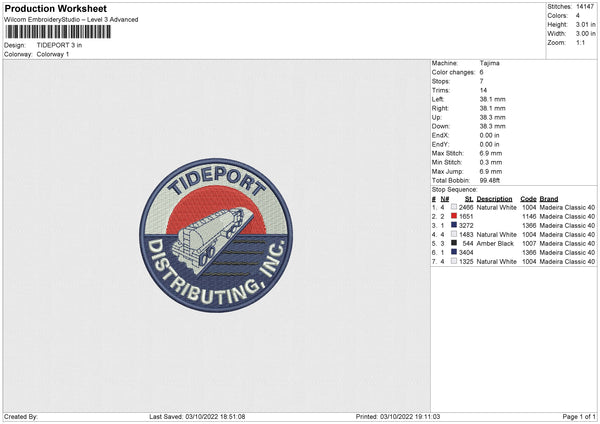The height and width of the screenshot is (424, 600).
Task: Click 'Last Saved: 03/10/2022 18:51:08' footer text
Action: point(197,417)
